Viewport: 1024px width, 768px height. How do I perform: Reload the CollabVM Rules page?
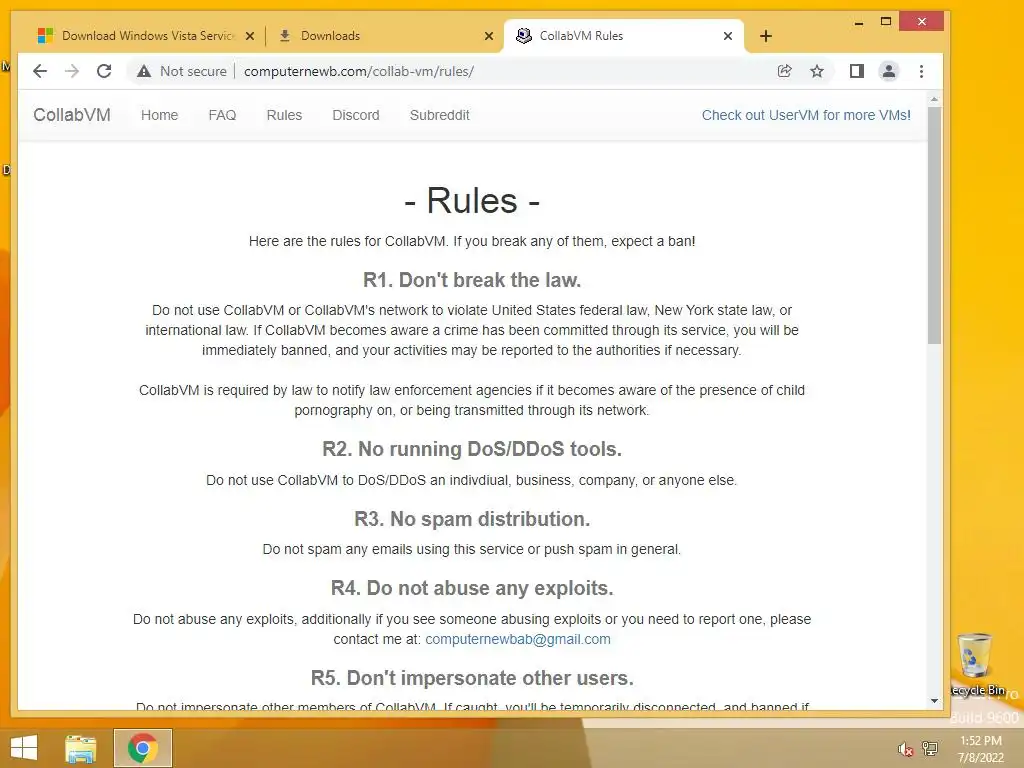tap(104, 71)
